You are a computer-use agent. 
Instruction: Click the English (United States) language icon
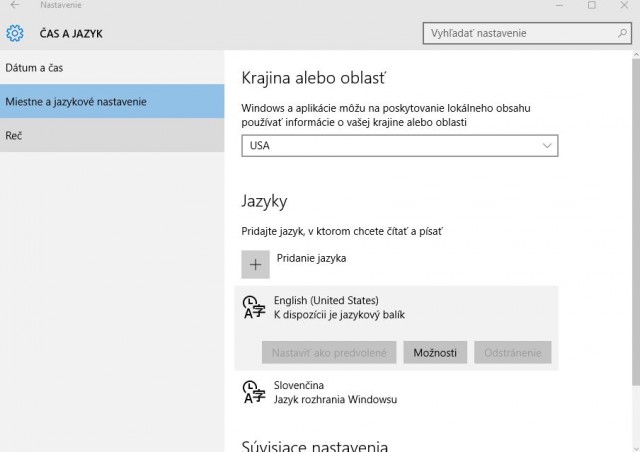click(x=254, y=308)
